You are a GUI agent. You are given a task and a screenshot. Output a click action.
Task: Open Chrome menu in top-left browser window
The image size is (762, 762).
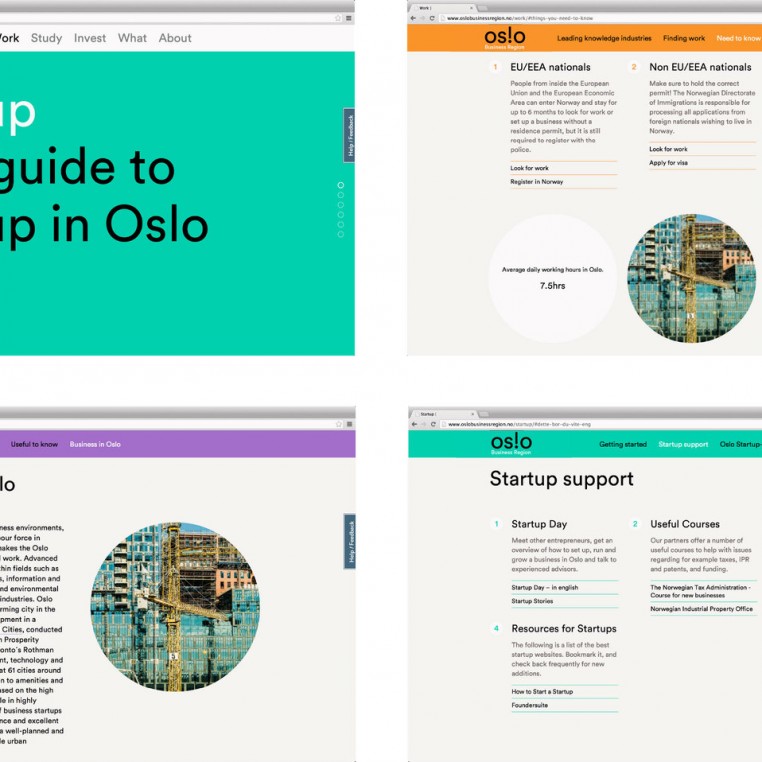349,18
